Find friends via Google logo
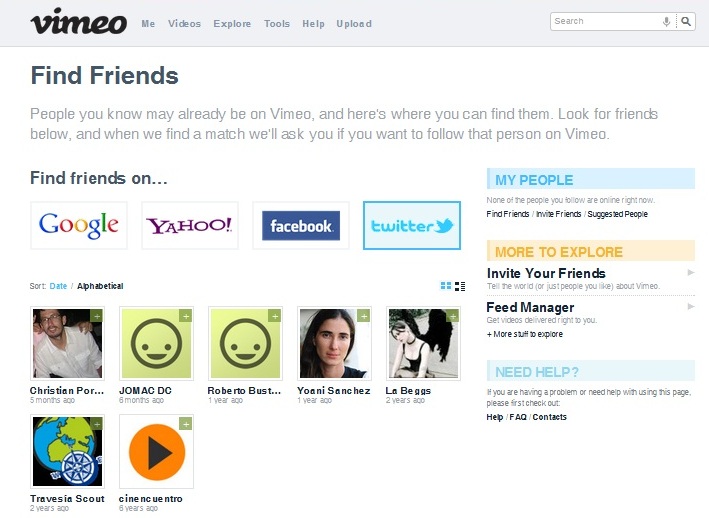 [x=79, y=225]
